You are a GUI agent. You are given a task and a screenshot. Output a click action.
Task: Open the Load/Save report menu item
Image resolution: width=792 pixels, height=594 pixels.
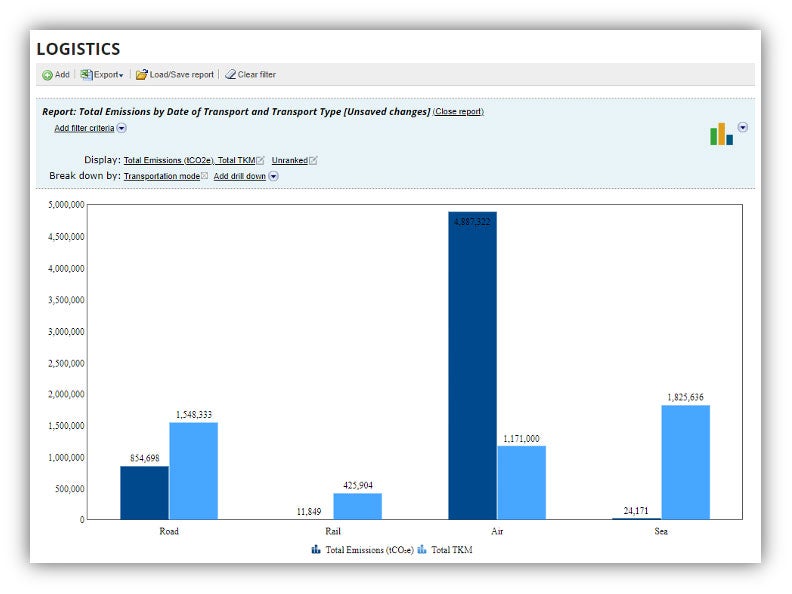181,75
